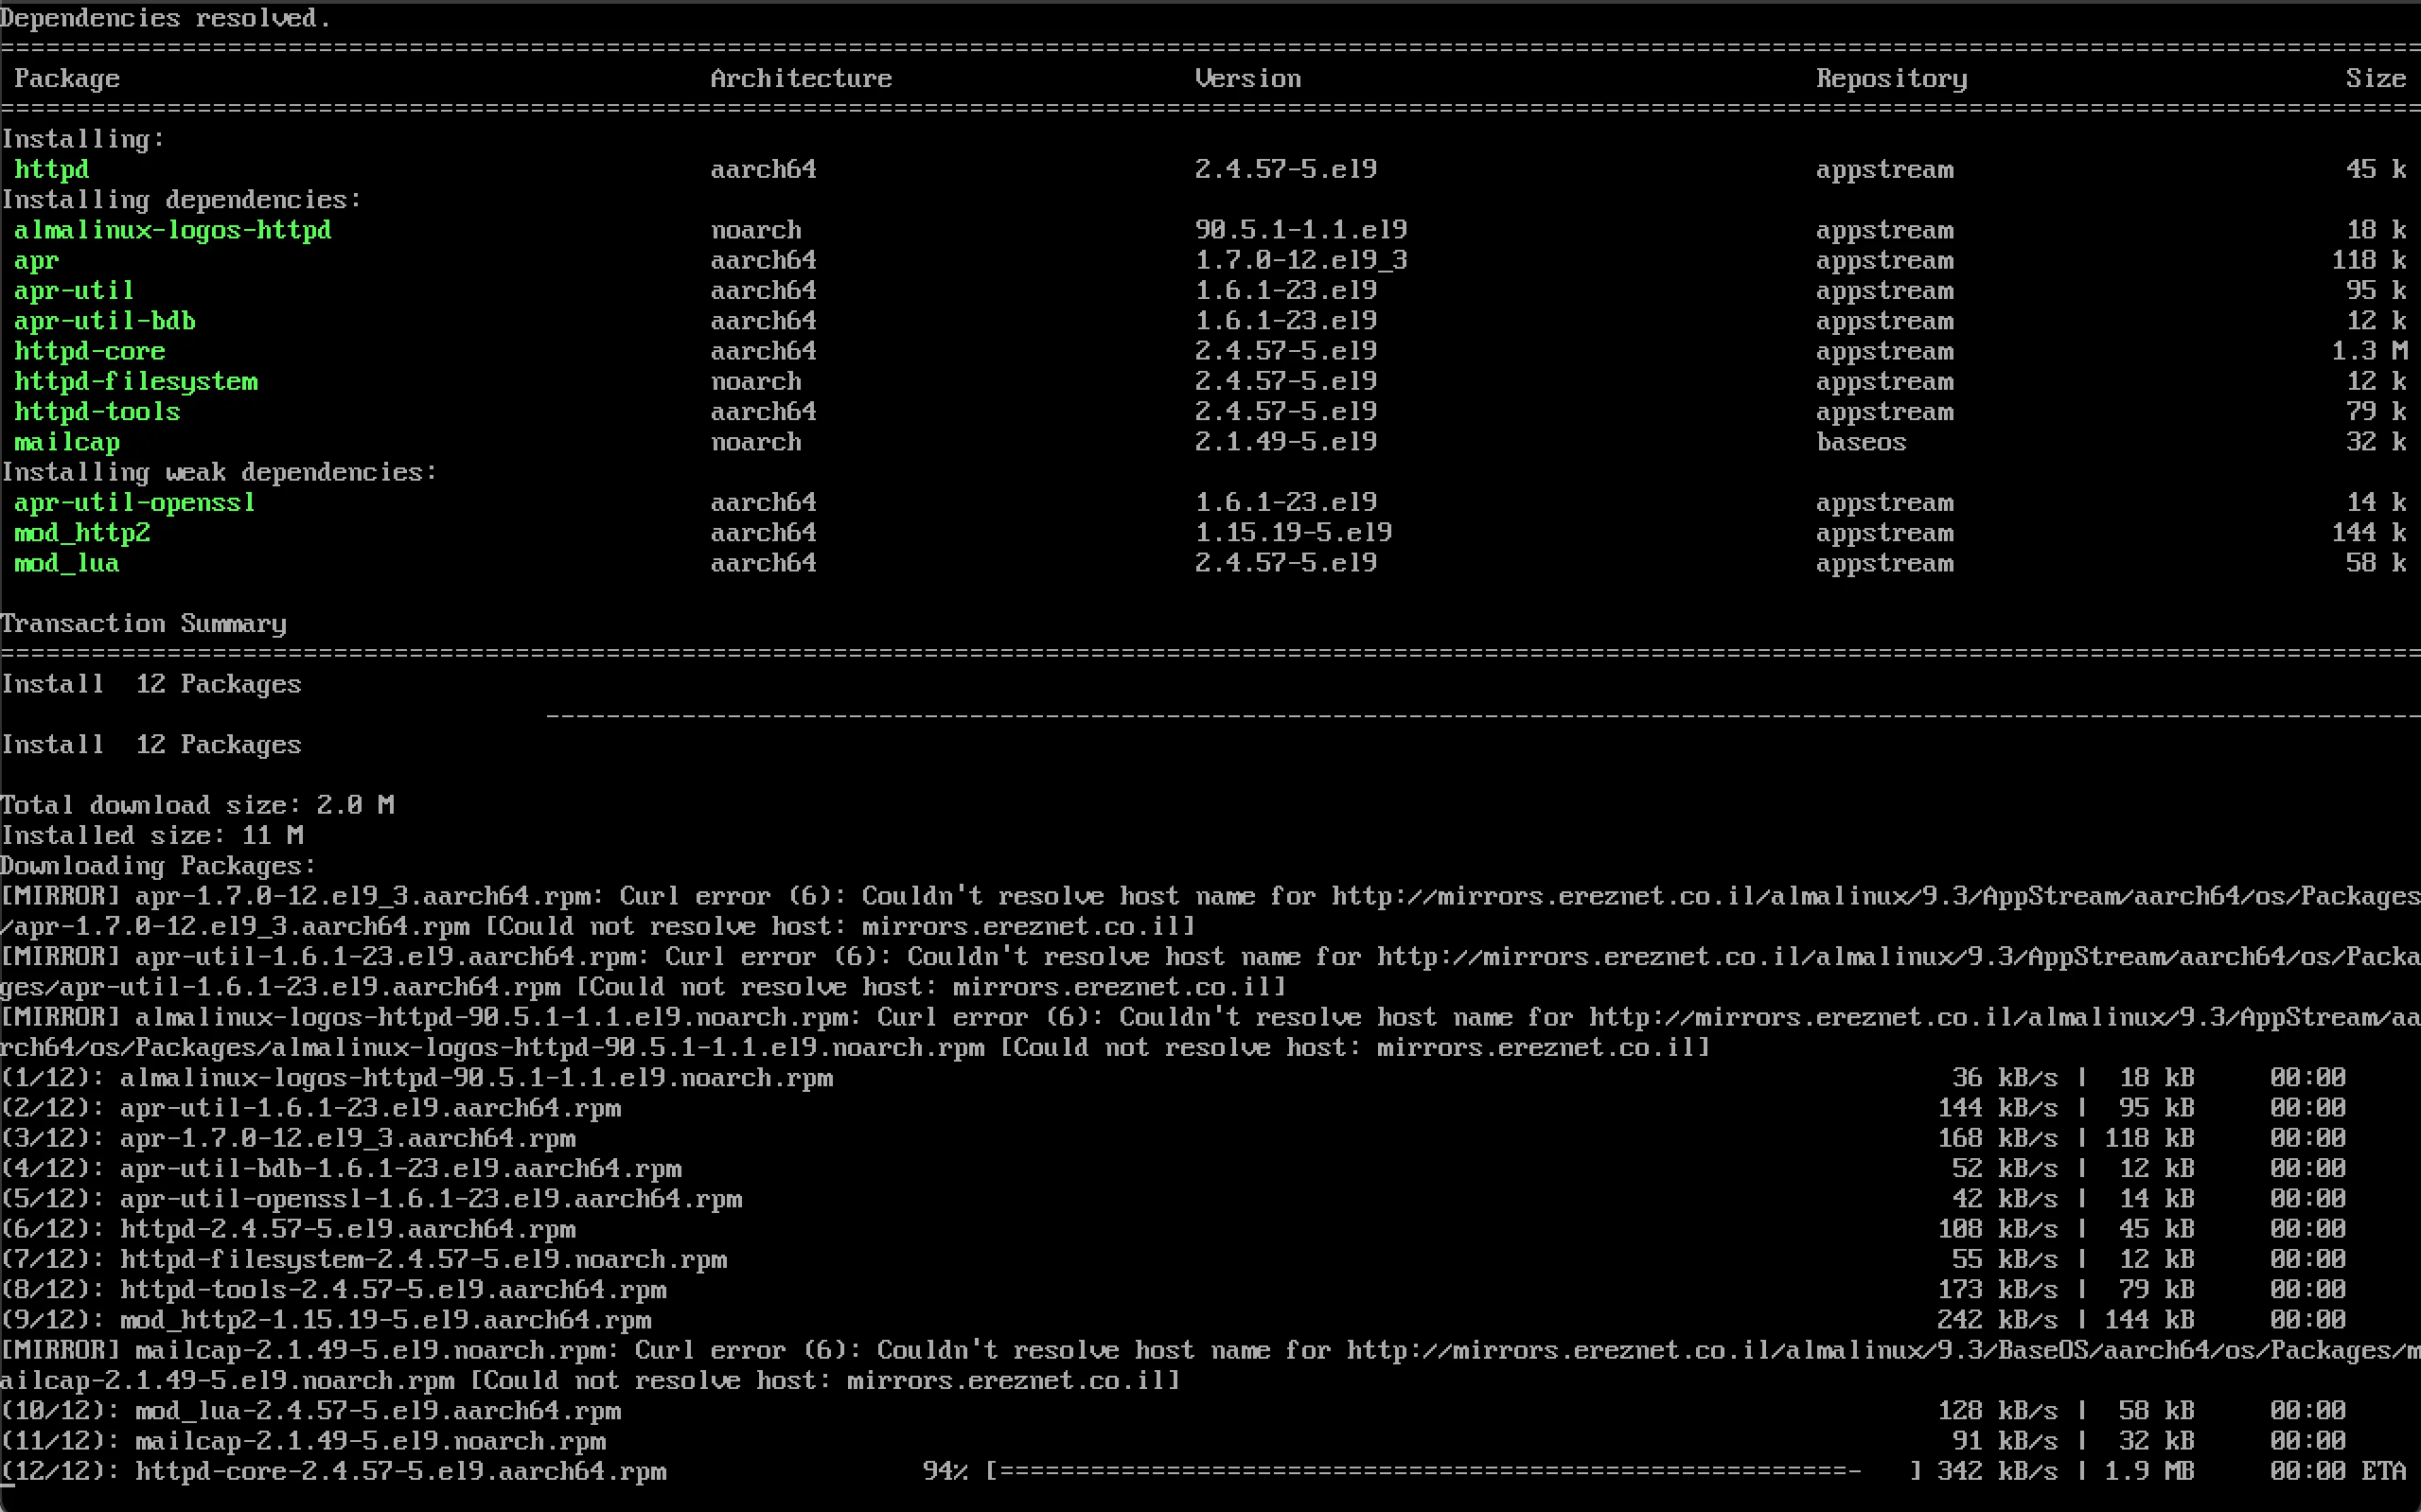Click the mod_http2 package name
The width and height of the screenshot is (2421, 1512).
point(82,533)
